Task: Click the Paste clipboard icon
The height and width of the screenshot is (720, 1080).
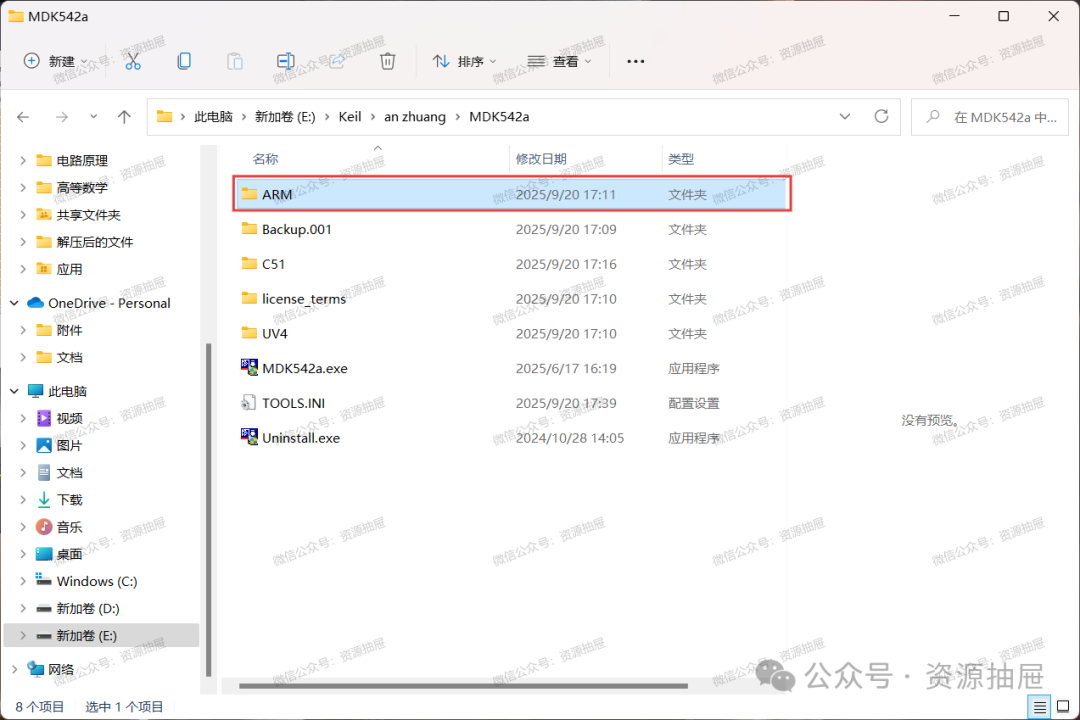Action: pos(235,61)
